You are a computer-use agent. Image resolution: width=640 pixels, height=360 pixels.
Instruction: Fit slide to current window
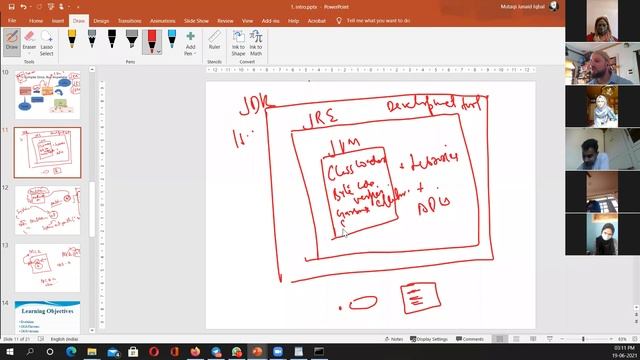pos(635,339)
